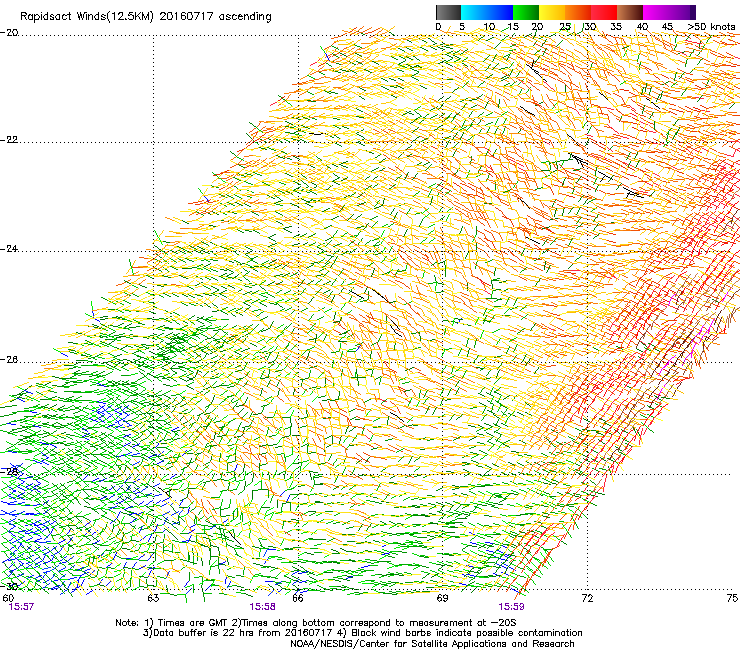
Task: Click the 'Times are GMT' note line
Action: click(315, 623)
